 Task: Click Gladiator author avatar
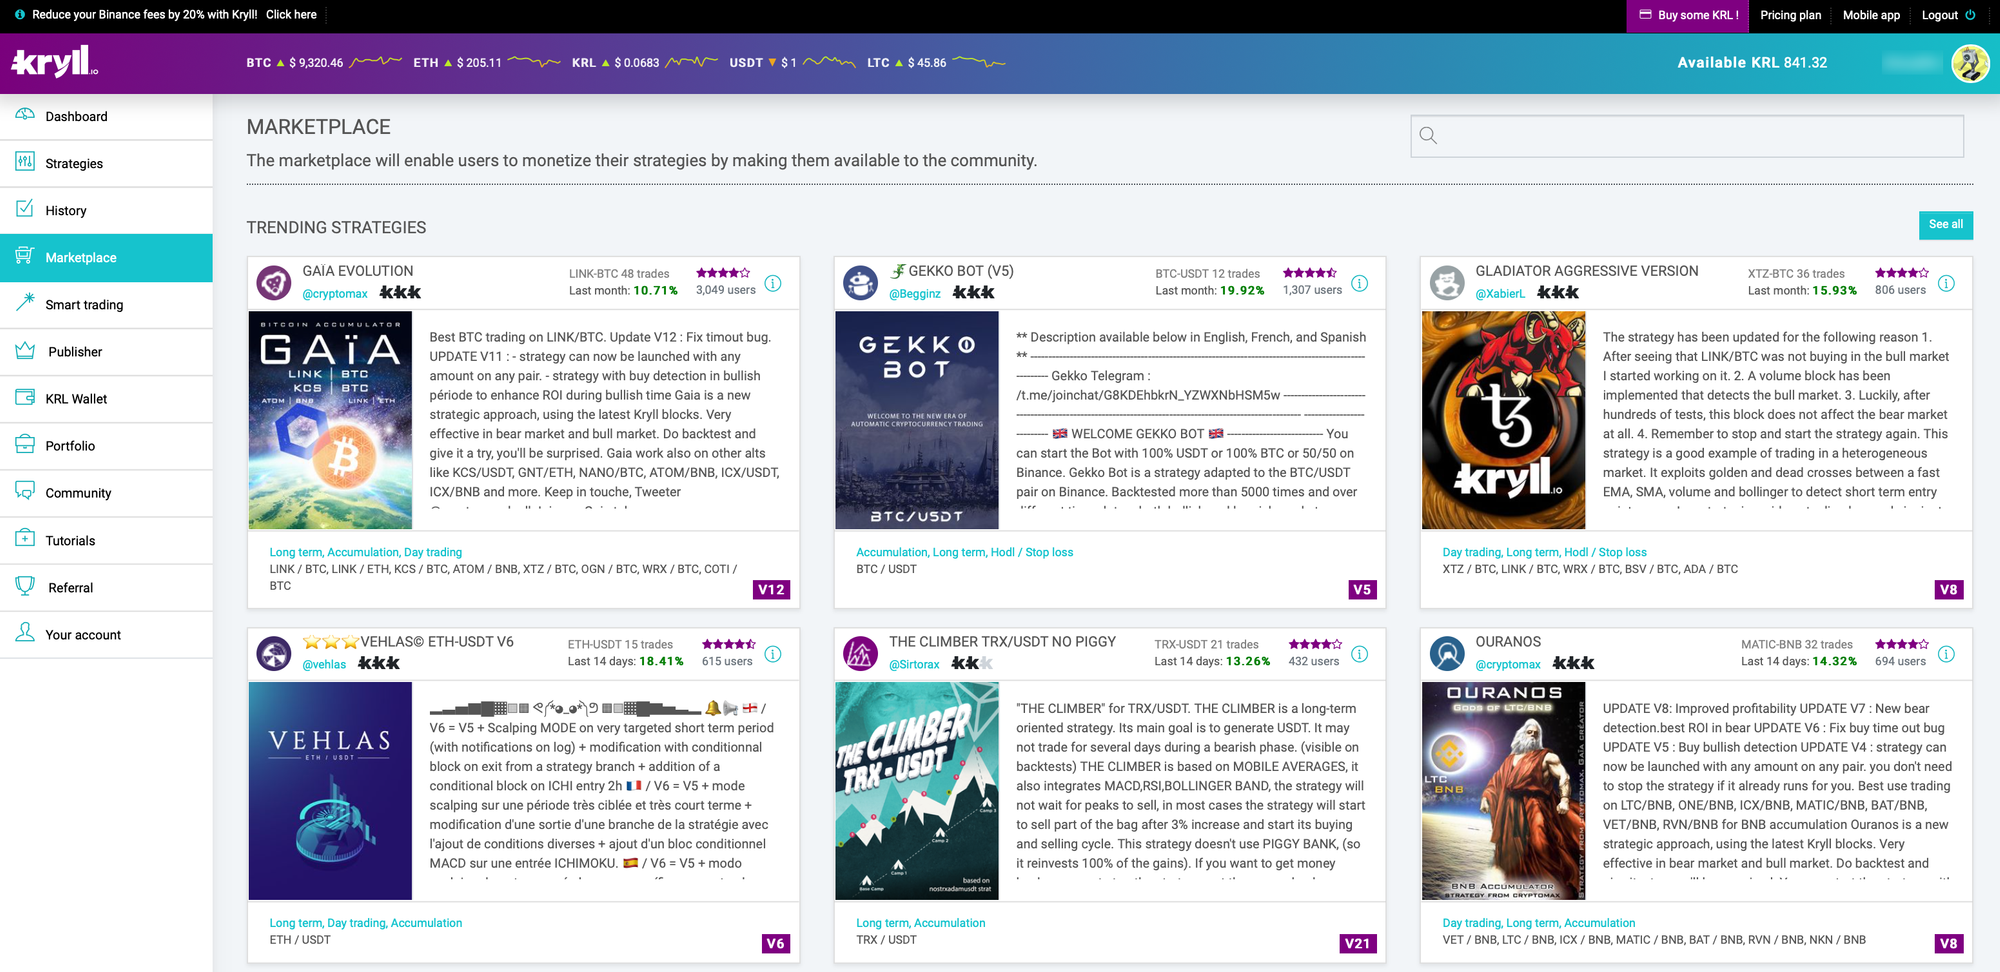pos(1447,283)
